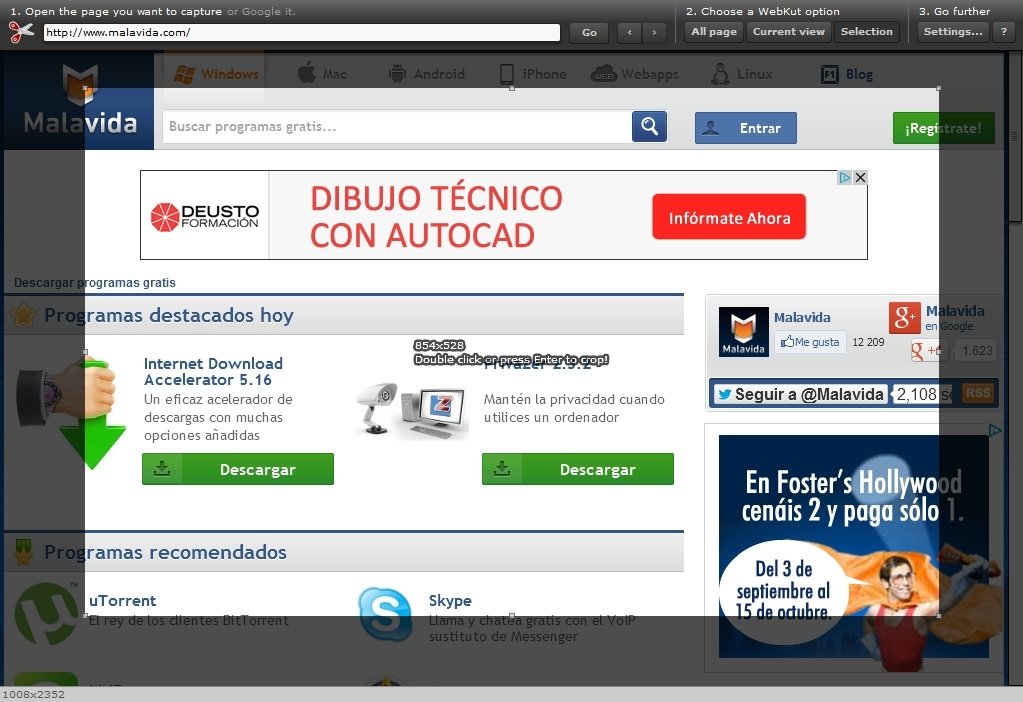Viewport: 1023px width, 702px height.
Task: Choose the All page capture option
Action: (714, 31)
